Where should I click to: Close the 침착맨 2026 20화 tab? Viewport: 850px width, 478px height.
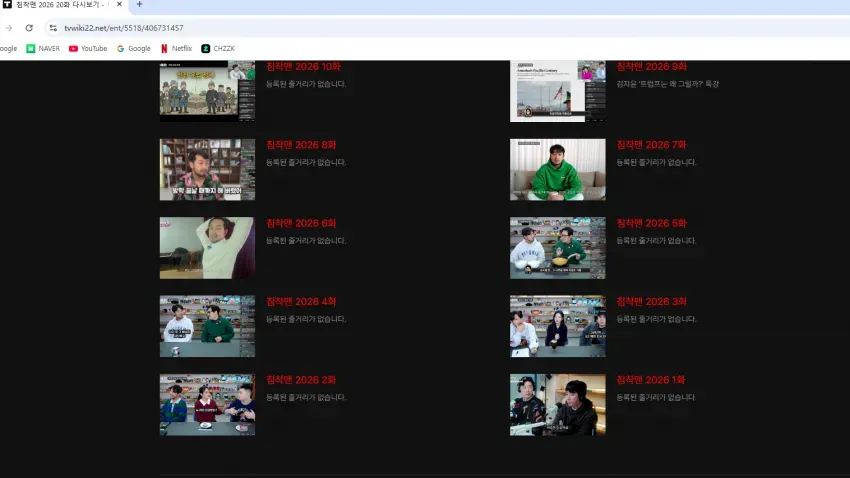[119, 4]
